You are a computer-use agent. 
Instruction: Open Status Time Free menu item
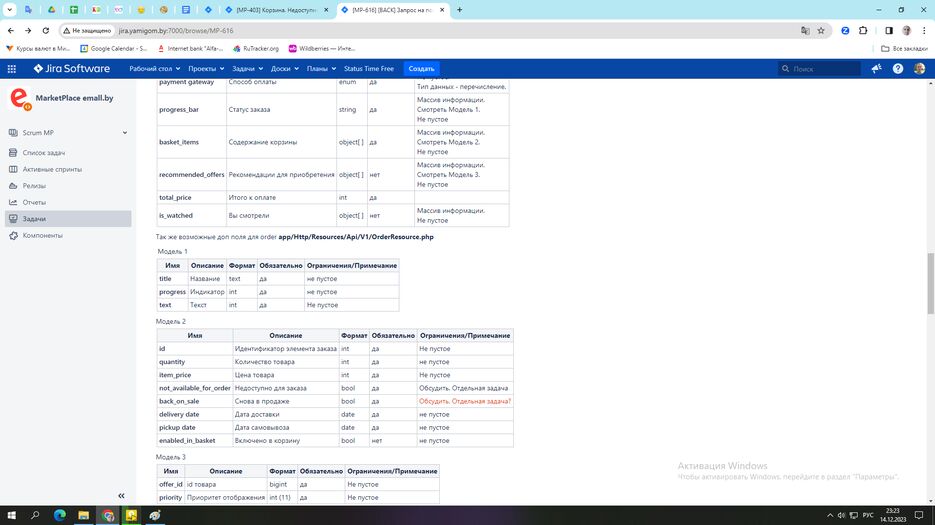(369, 69)
